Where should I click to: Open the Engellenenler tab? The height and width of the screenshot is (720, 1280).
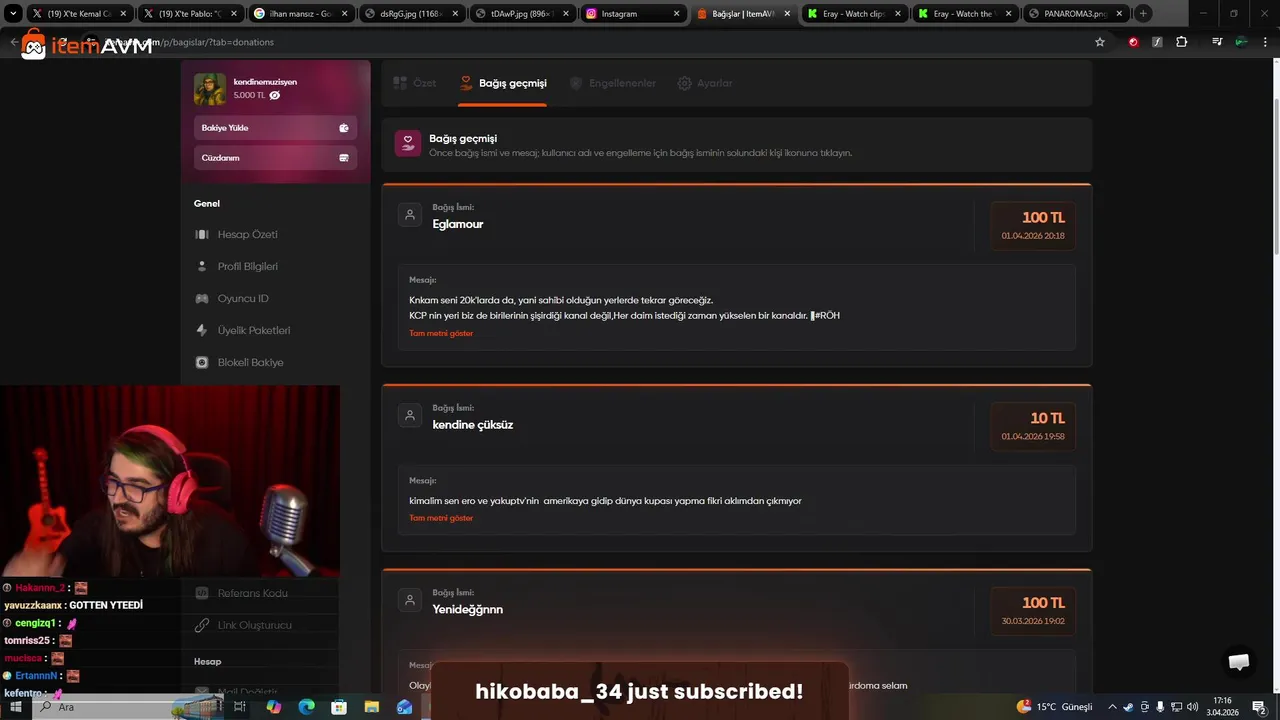(612, 83)
